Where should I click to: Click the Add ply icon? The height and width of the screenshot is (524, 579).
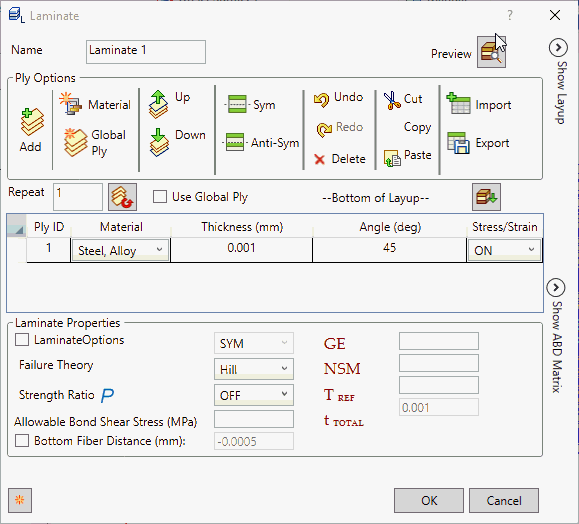pyautogui.click(x=32, y=122)
